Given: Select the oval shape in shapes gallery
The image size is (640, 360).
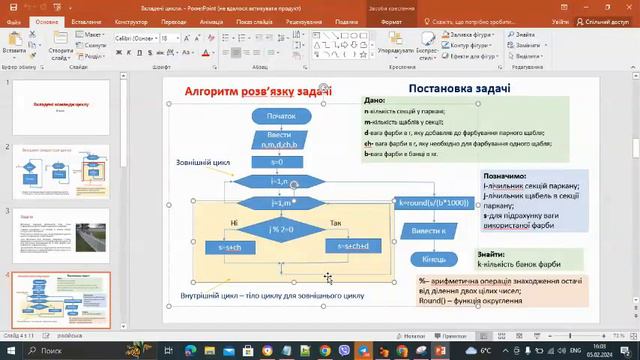Looking at the screenshot, I should (353, 36).
